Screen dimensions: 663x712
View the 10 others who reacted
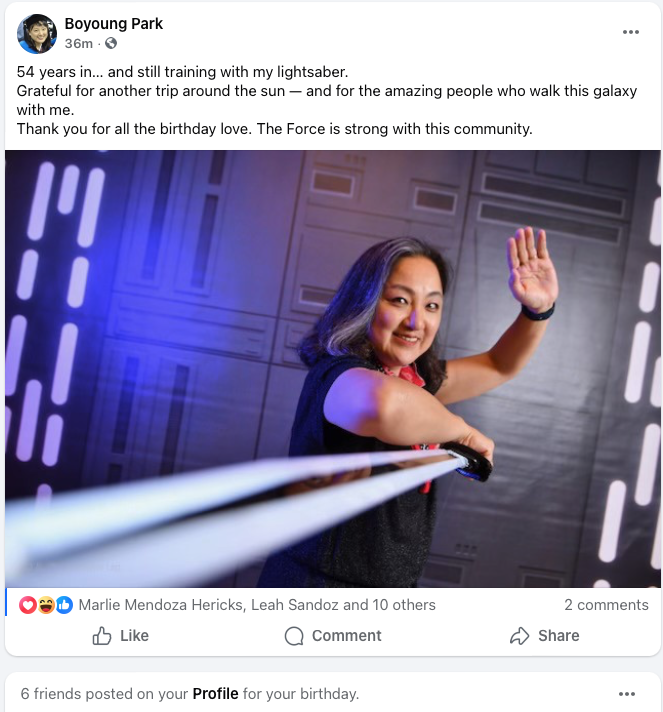pos(404,605)
